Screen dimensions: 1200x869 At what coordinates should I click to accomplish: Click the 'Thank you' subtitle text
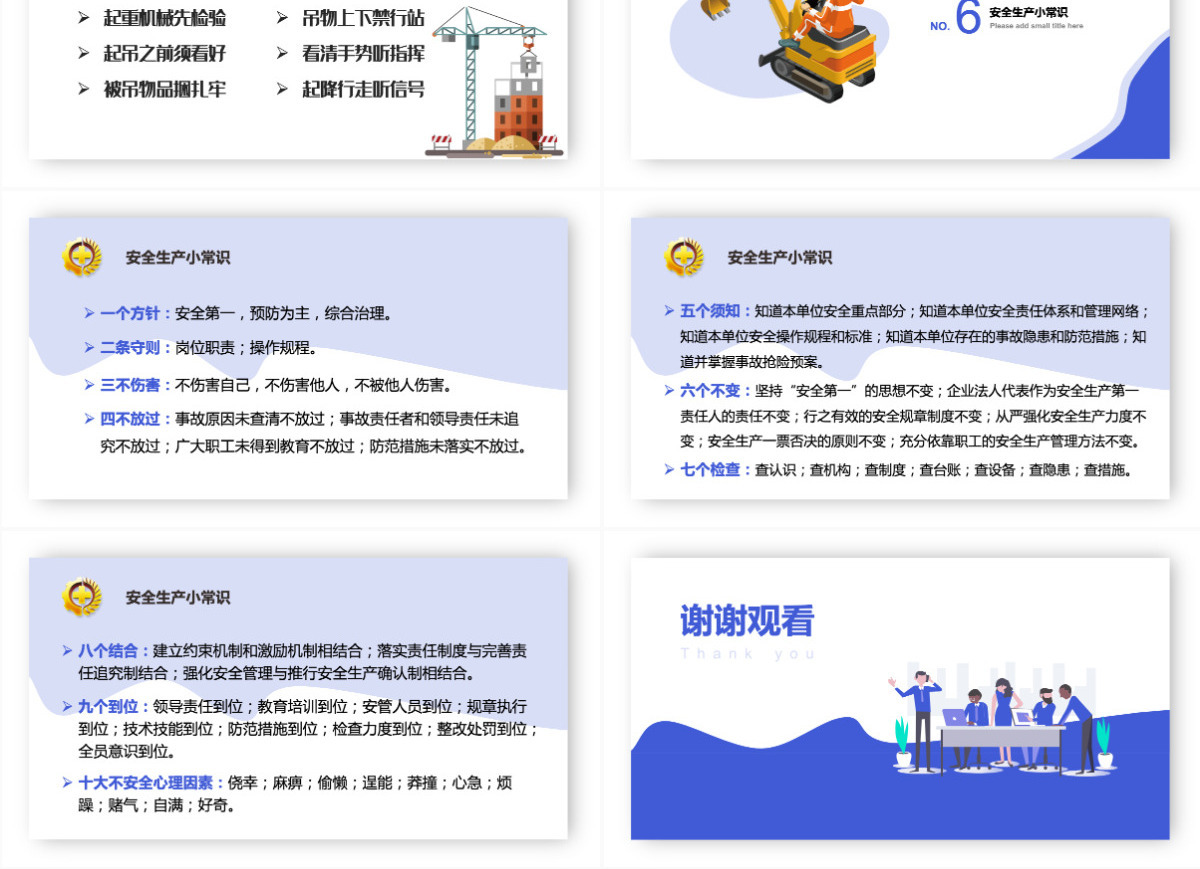747,654
